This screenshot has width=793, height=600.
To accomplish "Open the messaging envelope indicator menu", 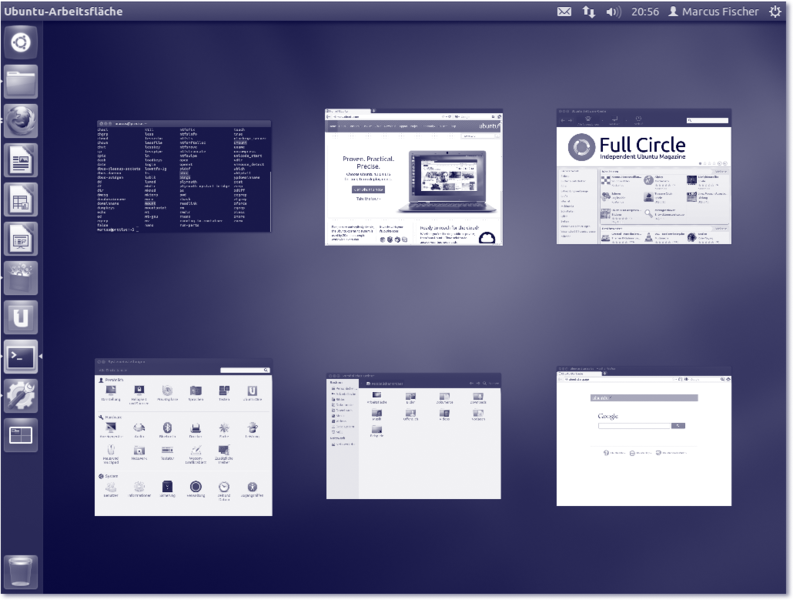I will (x=564, y=12).
